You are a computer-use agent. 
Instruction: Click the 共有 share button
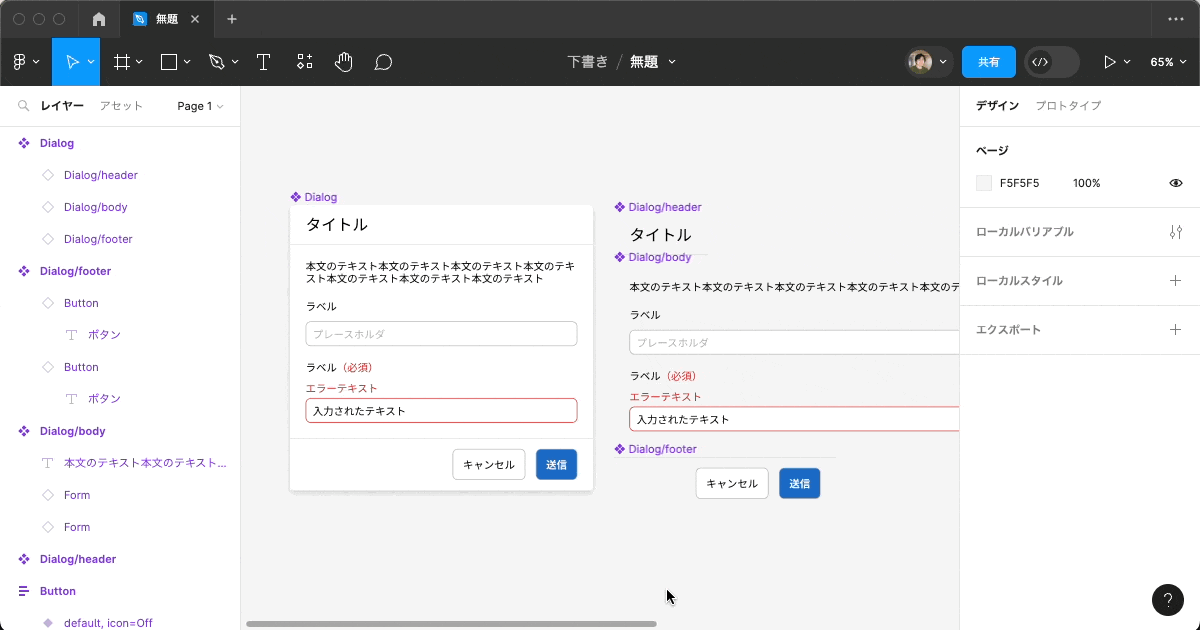click(x=988, y=61)
